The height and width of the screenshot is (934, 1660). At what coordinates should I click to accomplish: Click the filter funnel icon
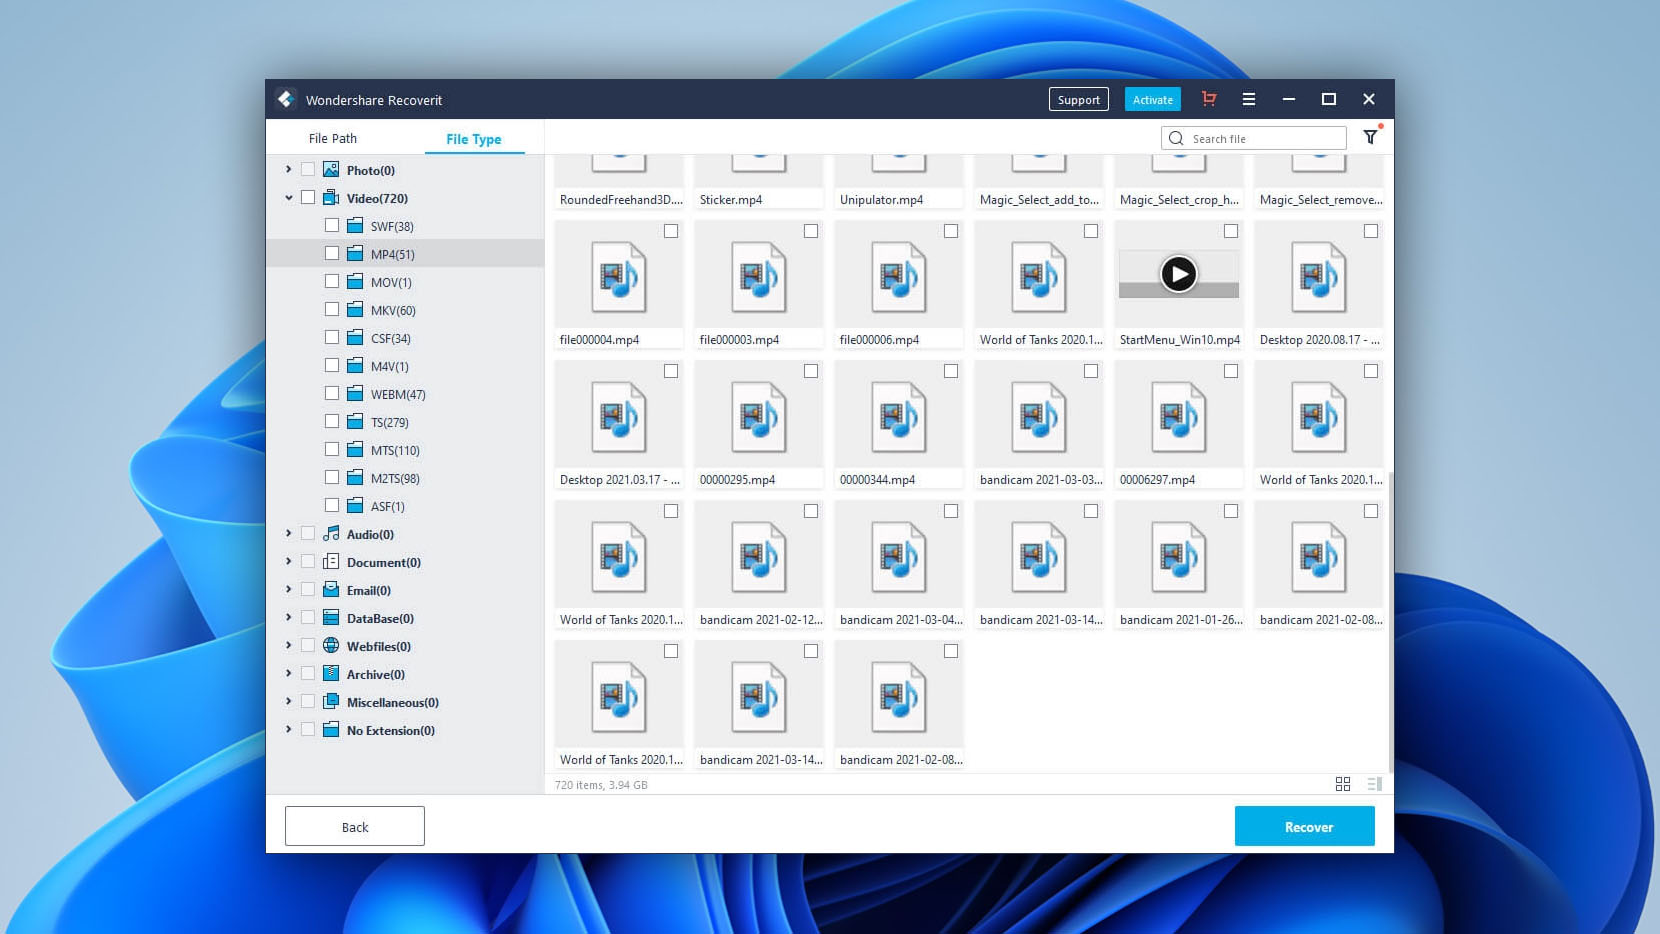pyautogui.click(x=1370, y=138)
